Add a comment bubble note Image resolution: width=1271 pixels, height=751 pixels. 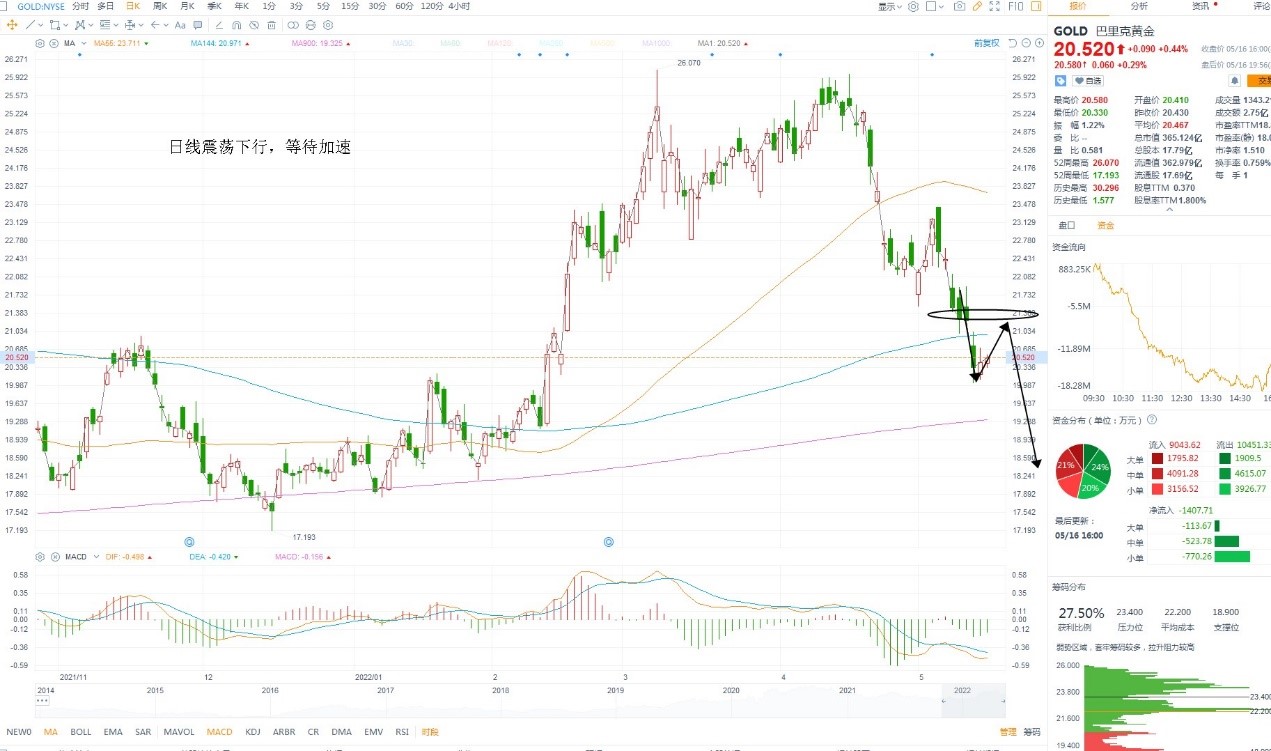pos(198,25)
